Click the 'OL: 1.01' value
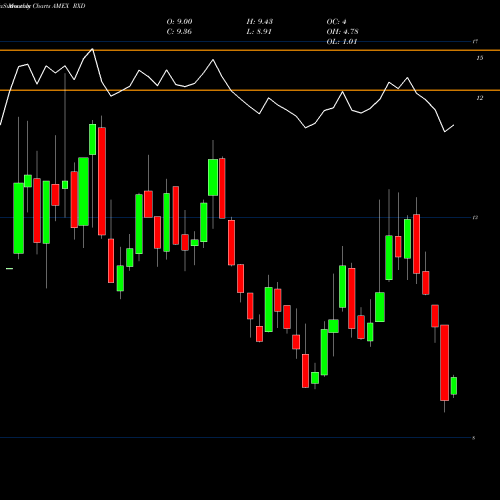Image resolution: width=500 pixels, height=500 pixels. [342, 42]
